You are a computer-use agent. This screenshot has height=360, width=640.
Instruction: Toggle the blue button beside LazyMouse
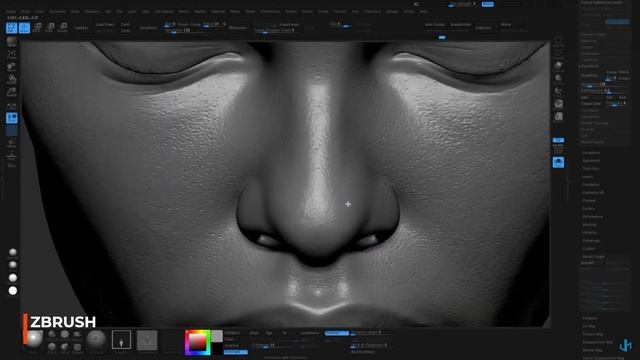coord(337,333)
